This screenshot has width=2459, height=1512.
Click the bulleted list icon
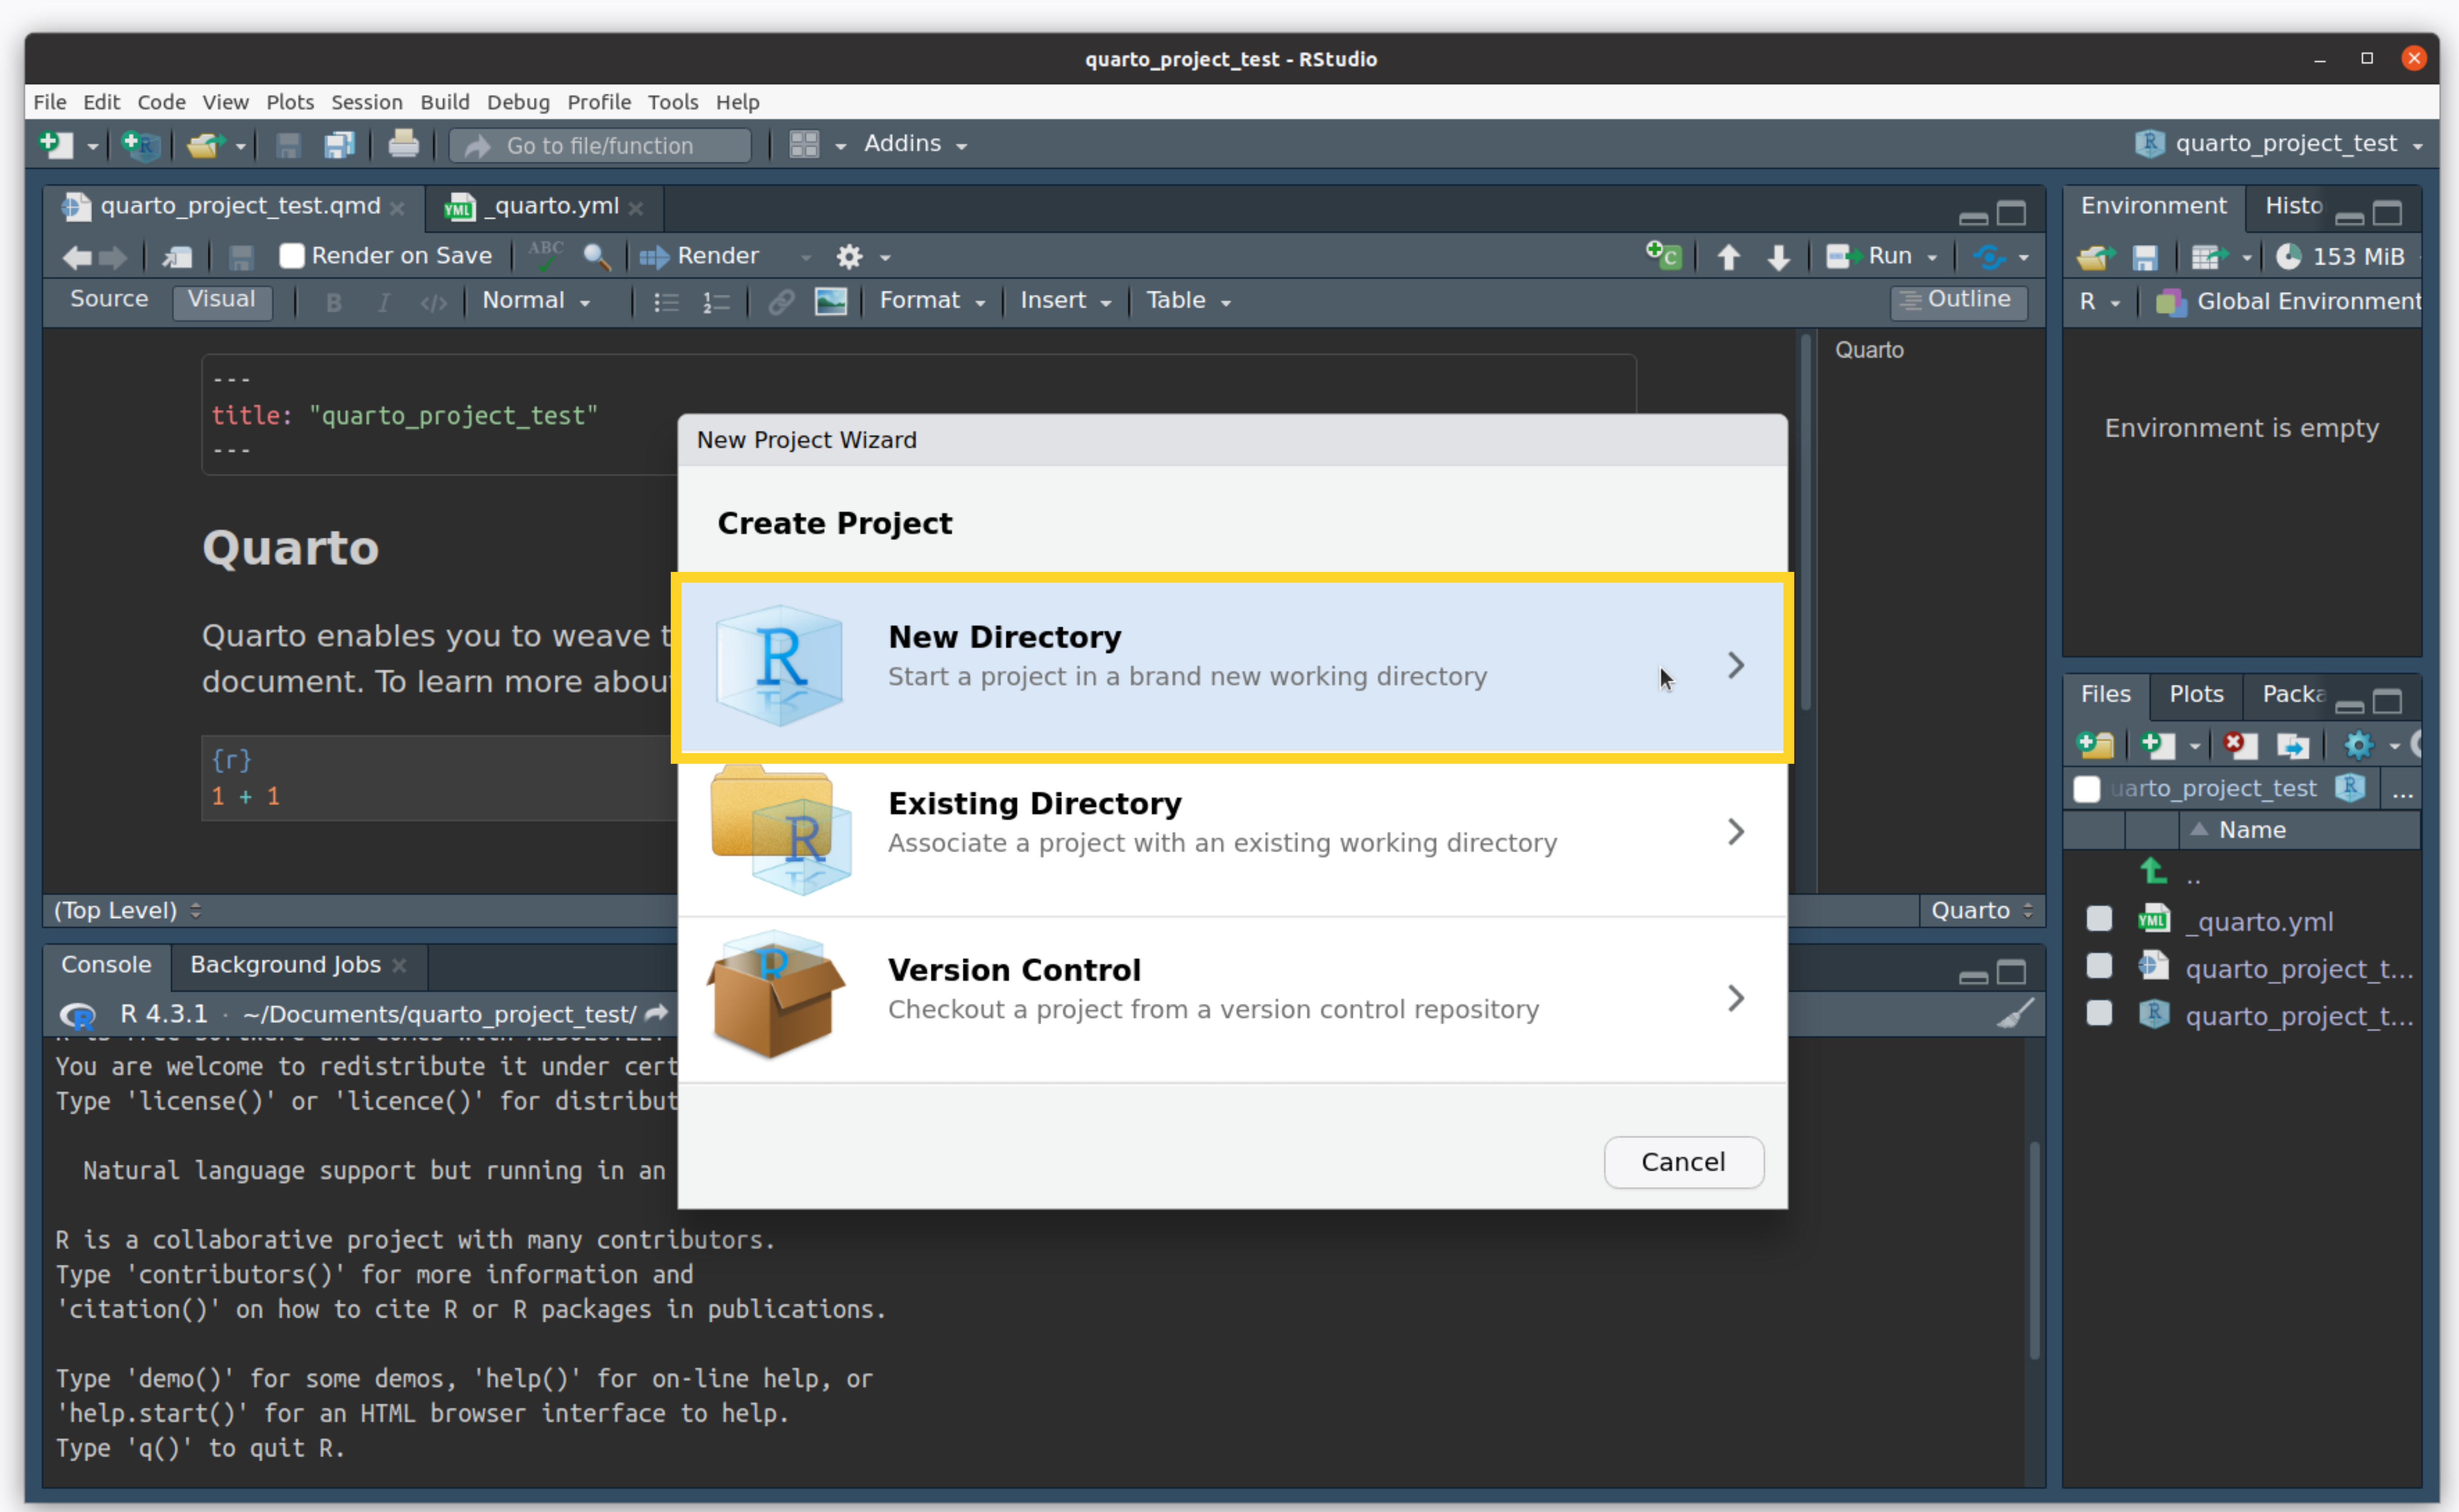[666, 301]
